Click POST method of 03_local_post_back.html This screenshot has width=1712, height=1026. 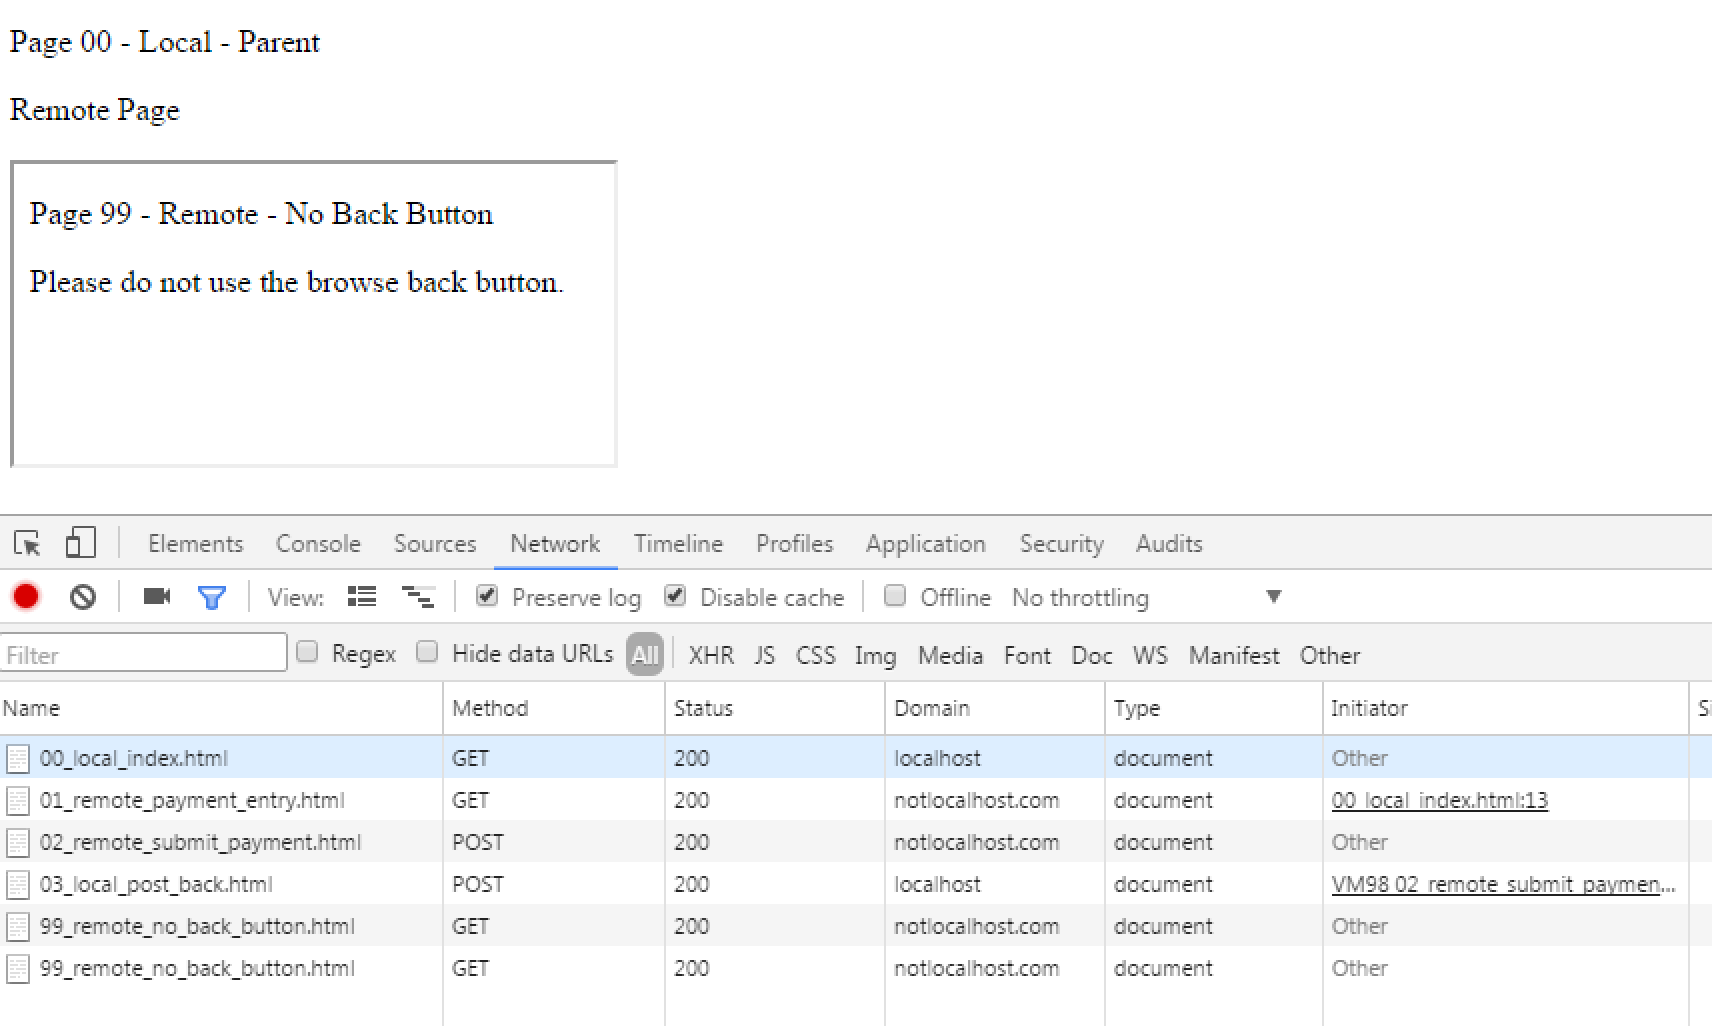(x=478, y=885)
